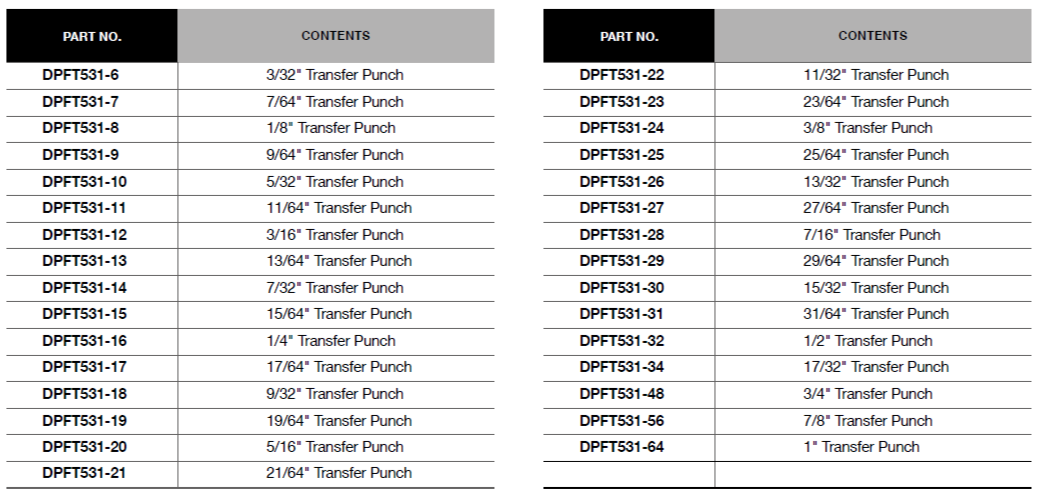Image resolution: width=1040 pixels, height=494 pixels.
Task: Click part number DPFT531-22
Action: click(622, 75)
